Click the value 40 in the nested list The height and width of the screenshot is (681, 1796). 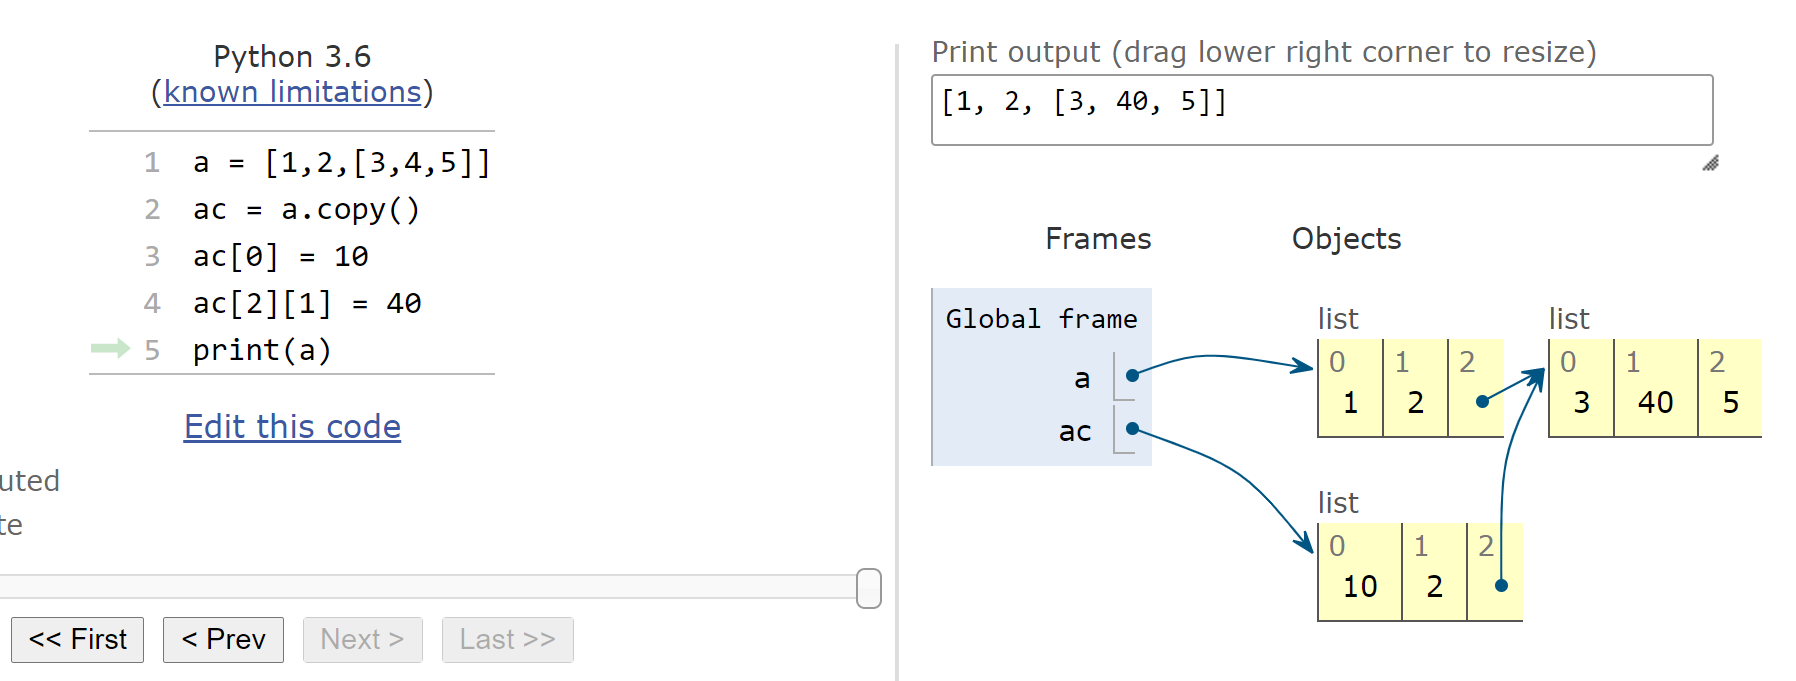(1655, 402)
